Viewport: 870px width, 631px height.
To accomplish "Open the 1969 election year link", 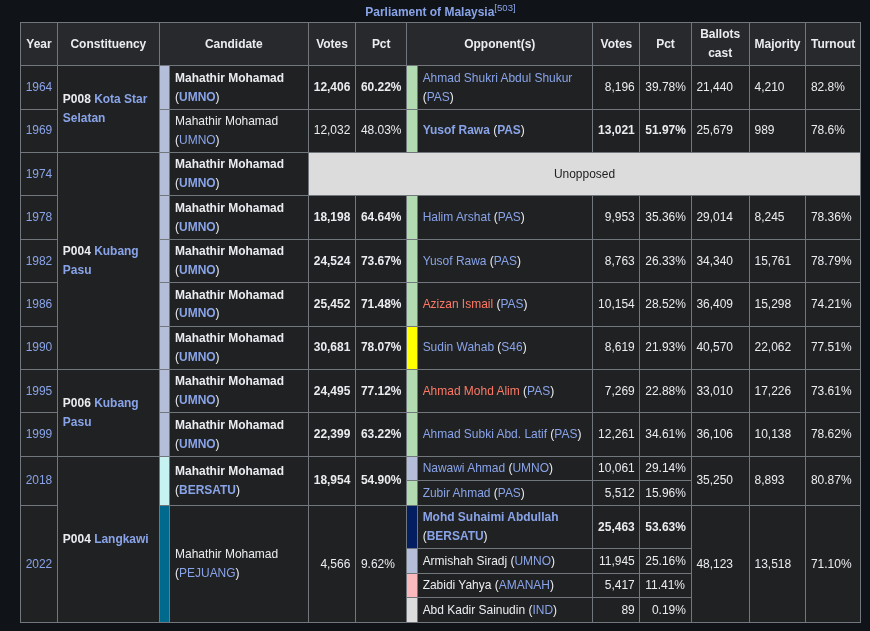I will coord(39,130).
